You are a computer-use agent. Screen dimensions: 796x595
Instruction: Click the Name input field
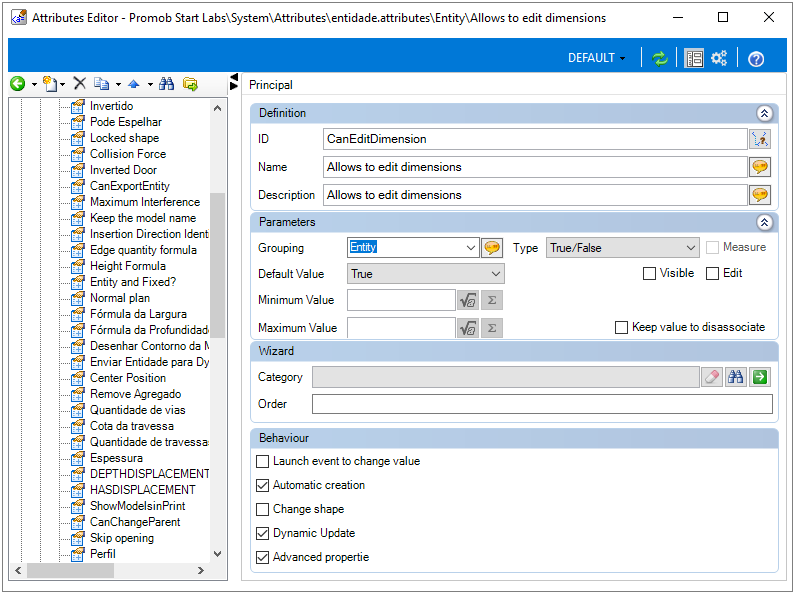click(535, 167)
